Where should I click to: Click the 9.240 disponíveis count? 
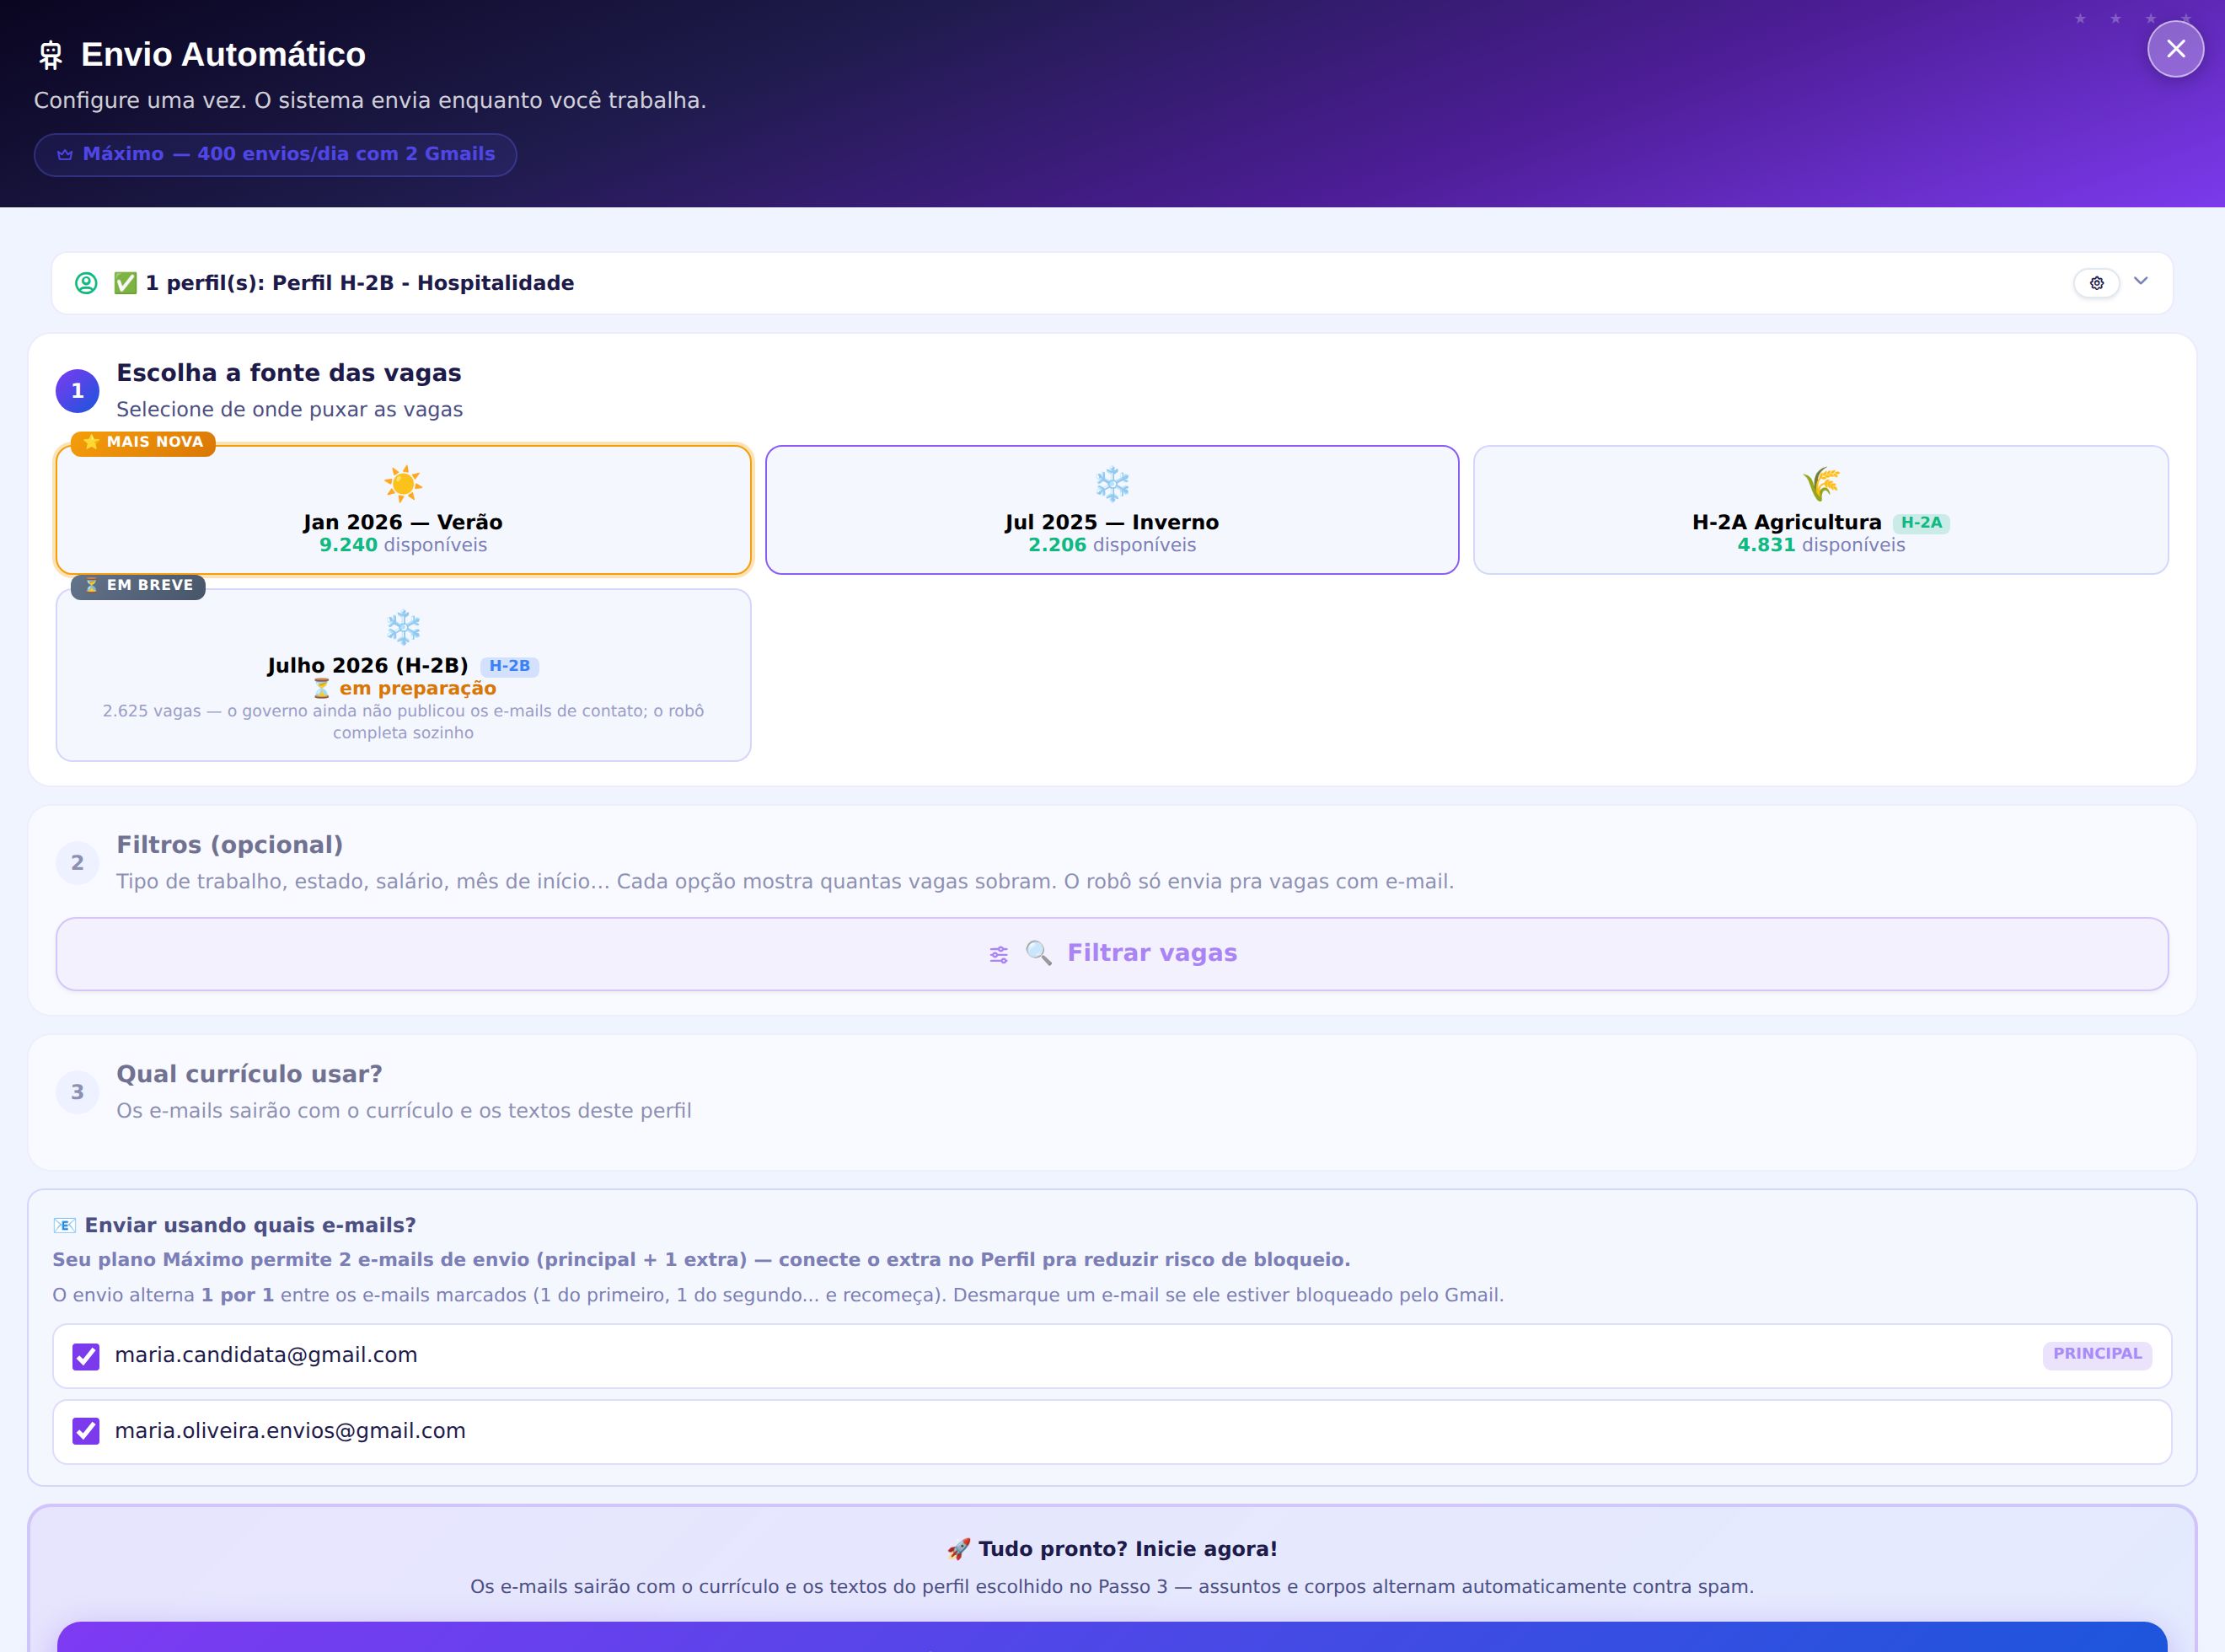click(x=403, y=545)
